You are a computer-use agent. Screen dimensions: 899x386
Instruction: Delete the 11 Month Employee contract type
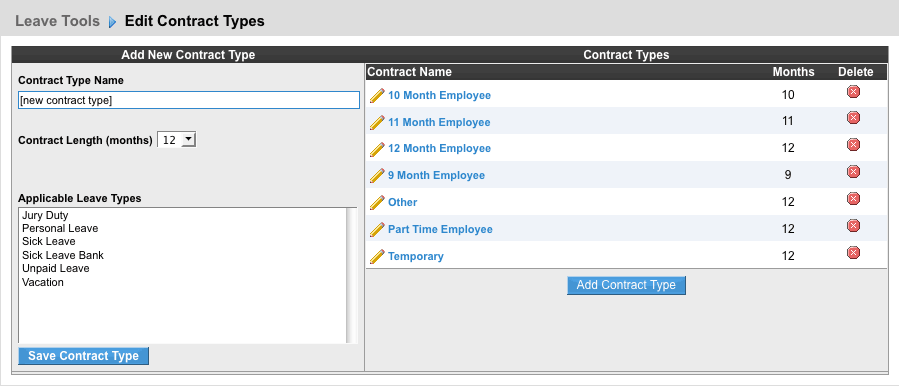click(853, 118)
